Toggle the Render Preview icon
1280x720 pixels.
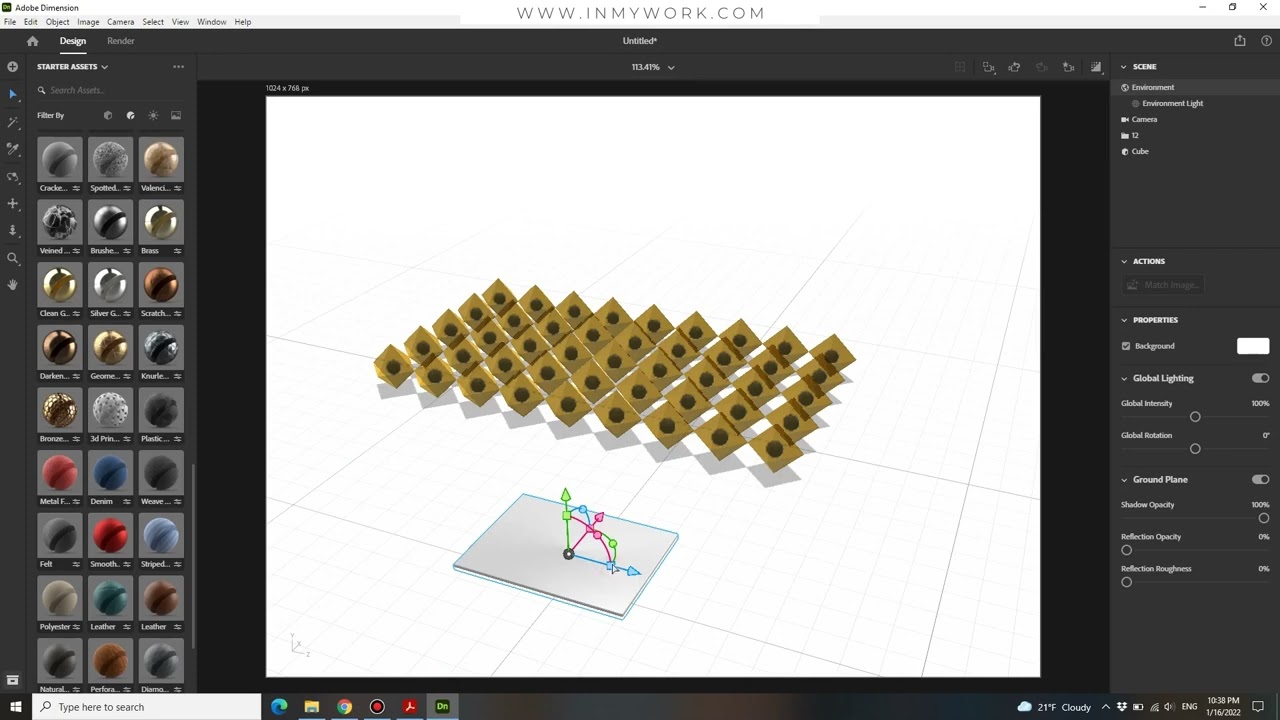coord(1096,67)
